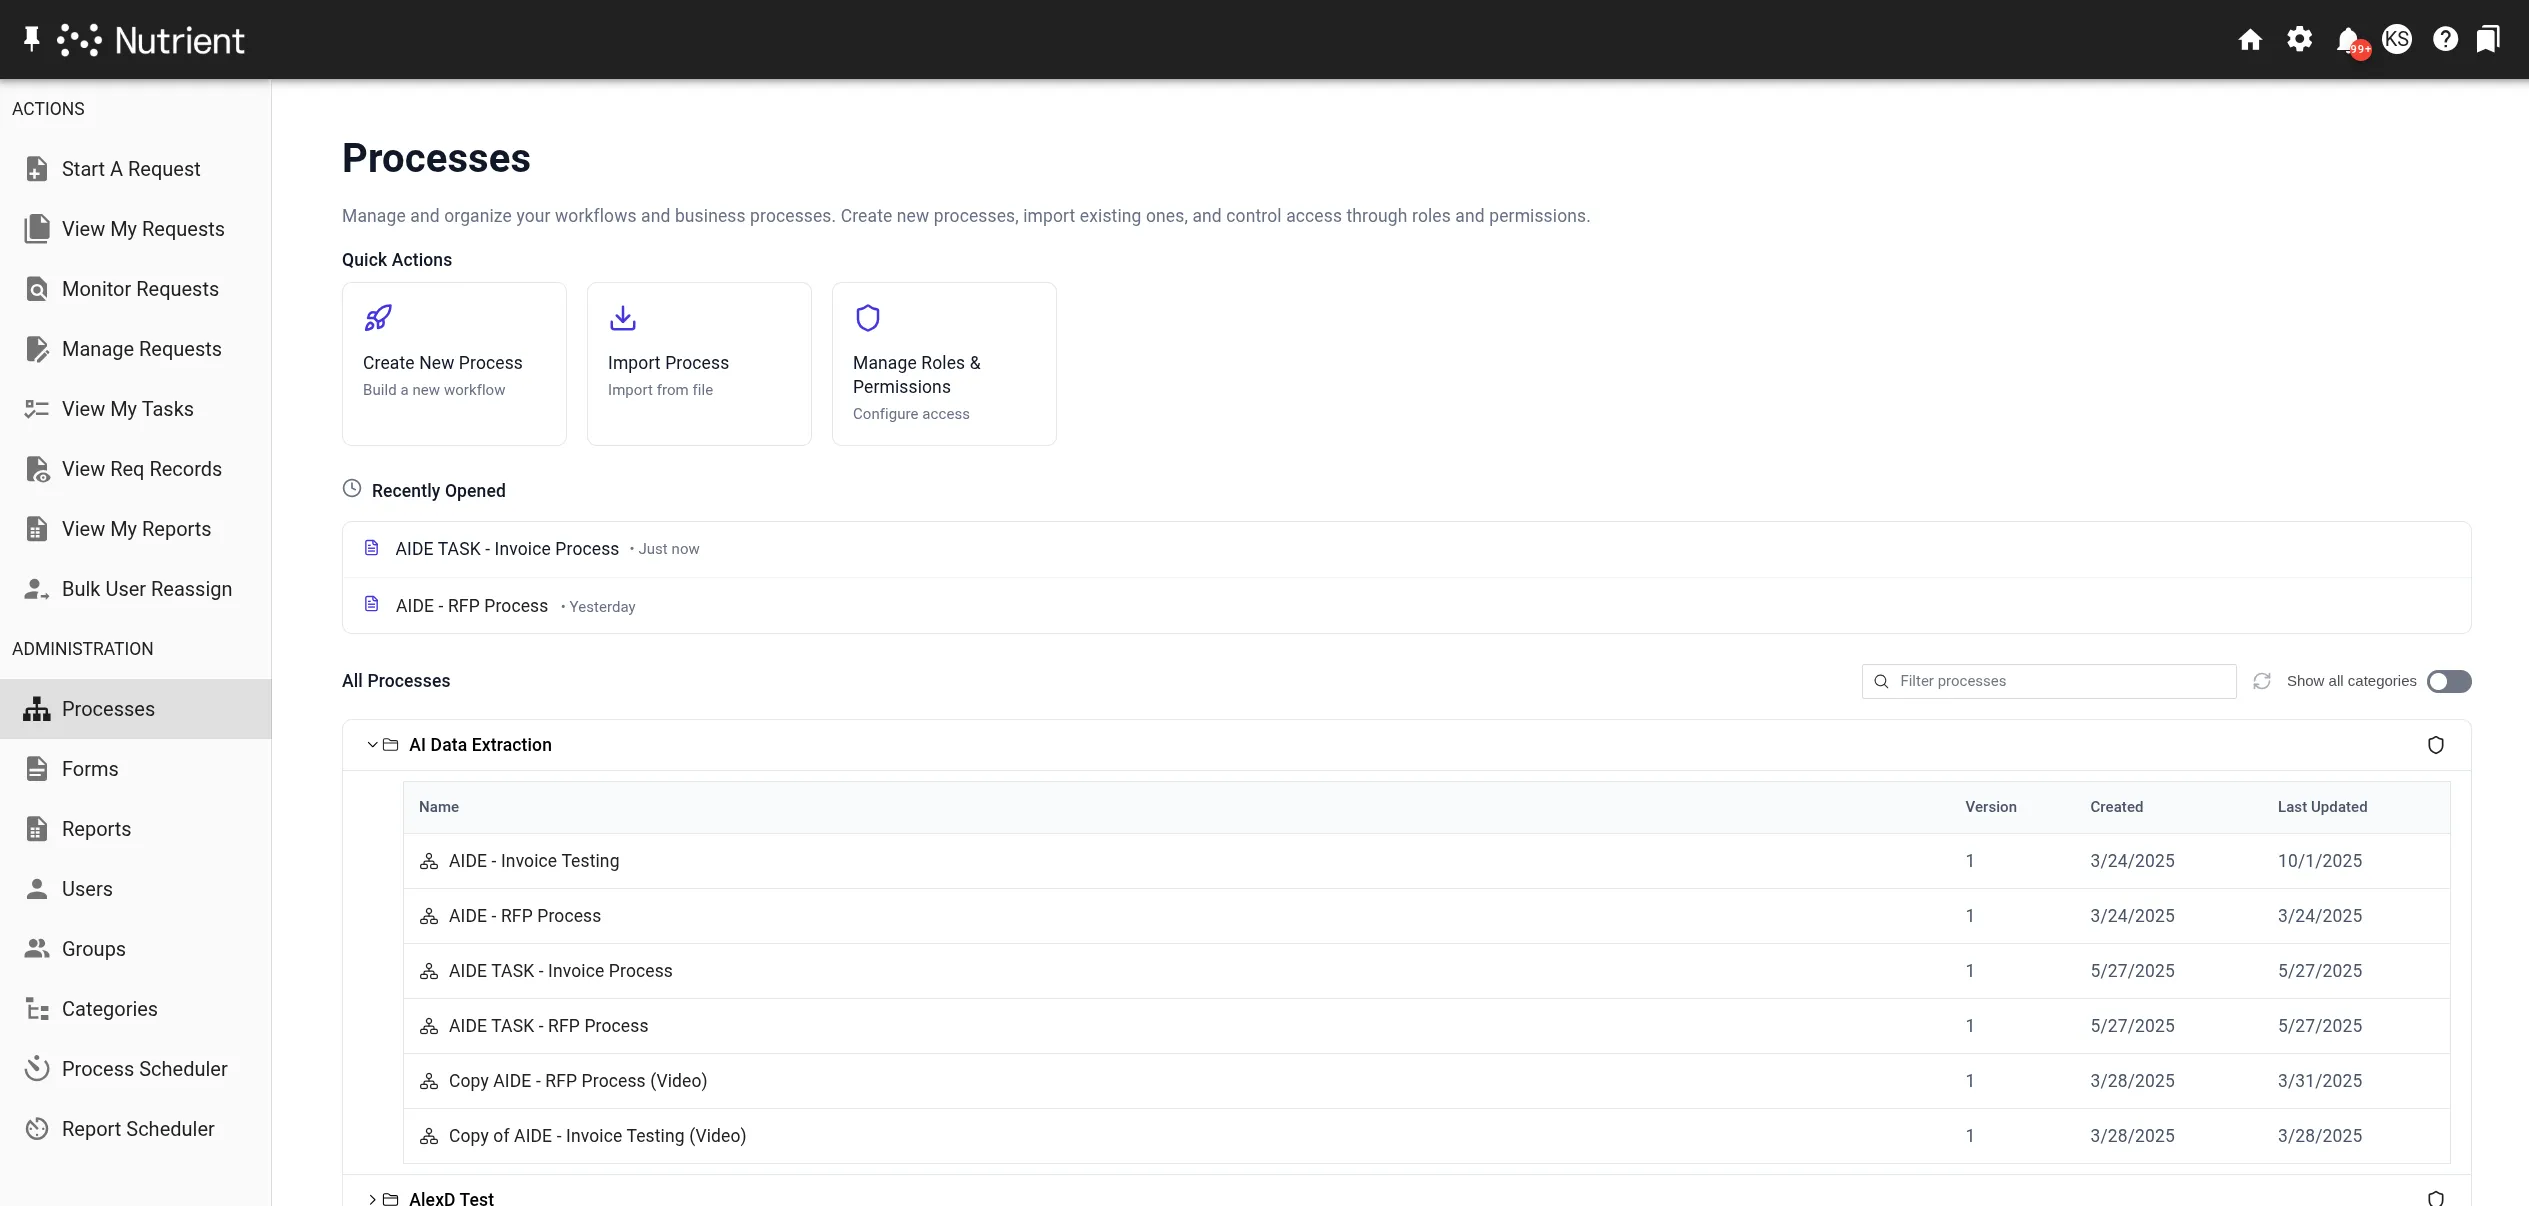Open settings with the gear icon
This screenshot has width=2529, height=1206.
[x=2299, y=39]
